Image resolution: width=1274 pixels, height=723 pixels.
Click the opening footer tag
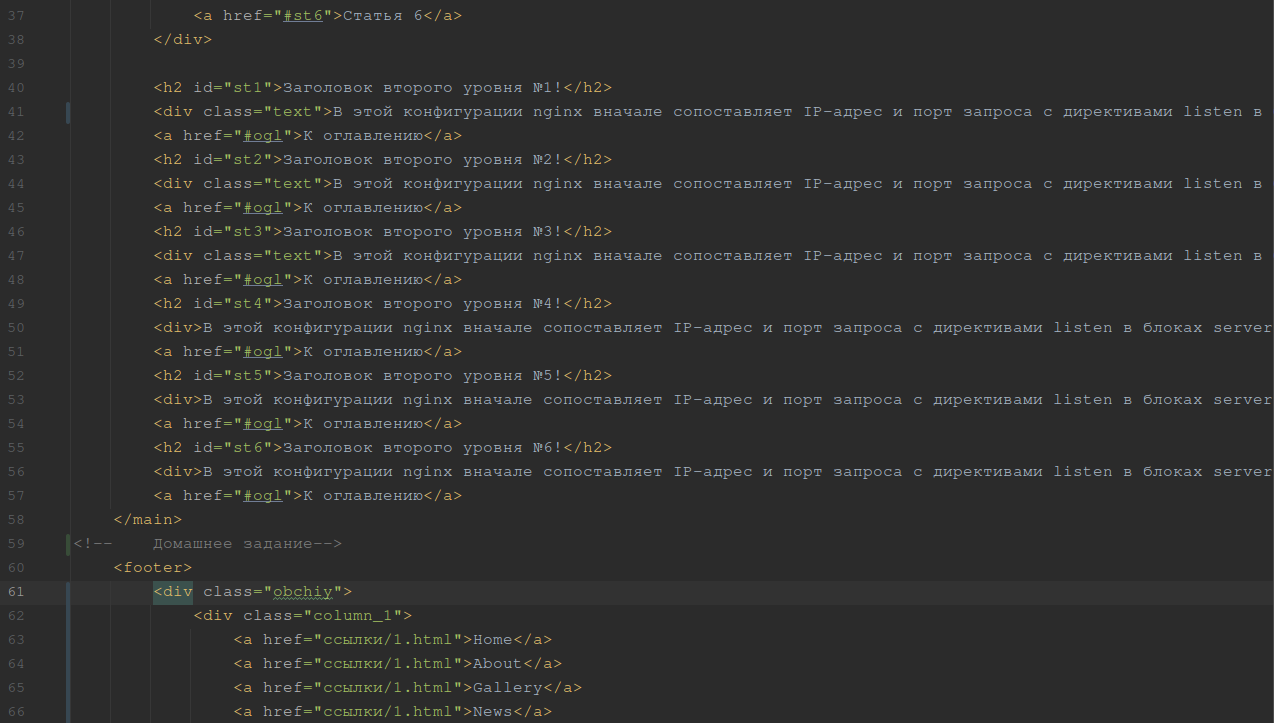click(x=152, y=568)
